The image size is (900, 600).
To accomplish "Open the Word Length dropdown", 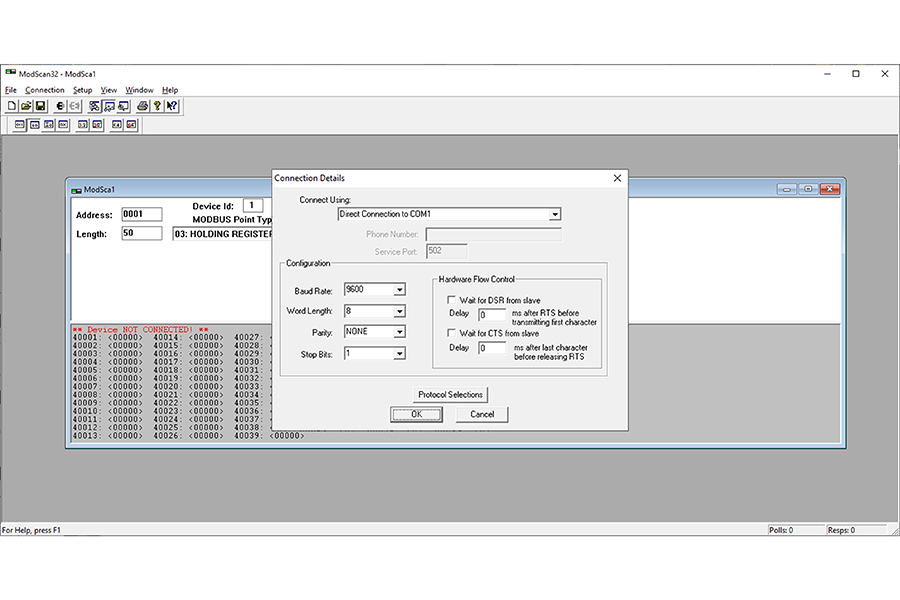I will pos(399,312).
